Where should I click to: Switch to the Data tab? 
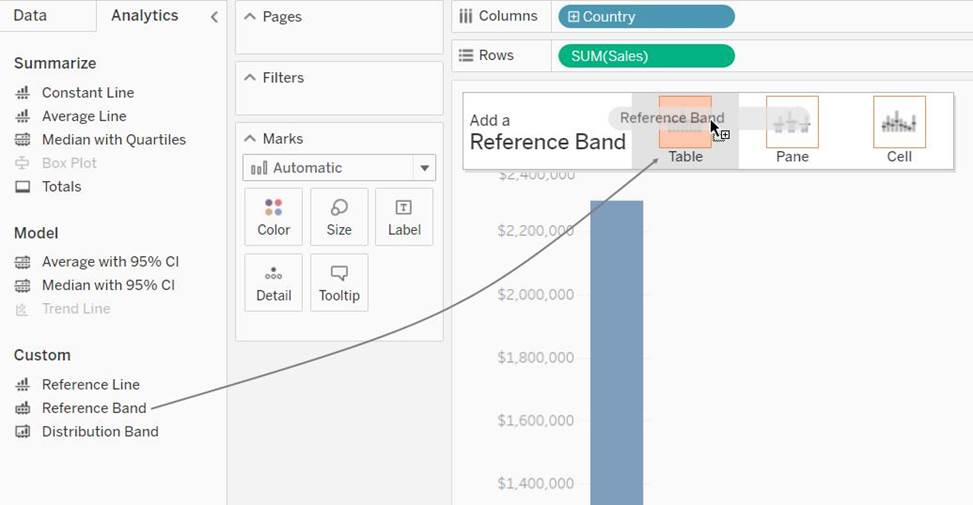pos(30,16)
